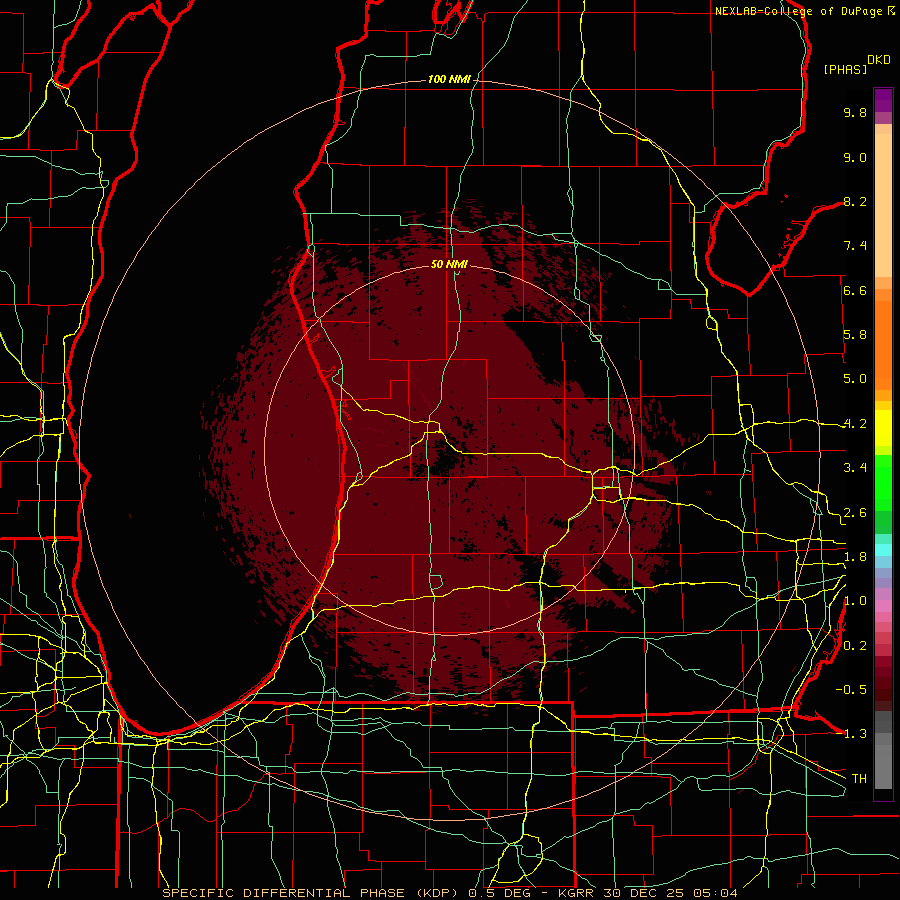The height and width of the screenshot is (900, 900).
Task: Click the 1.3 value near the scale bottom
Action: tap(855, 734)
